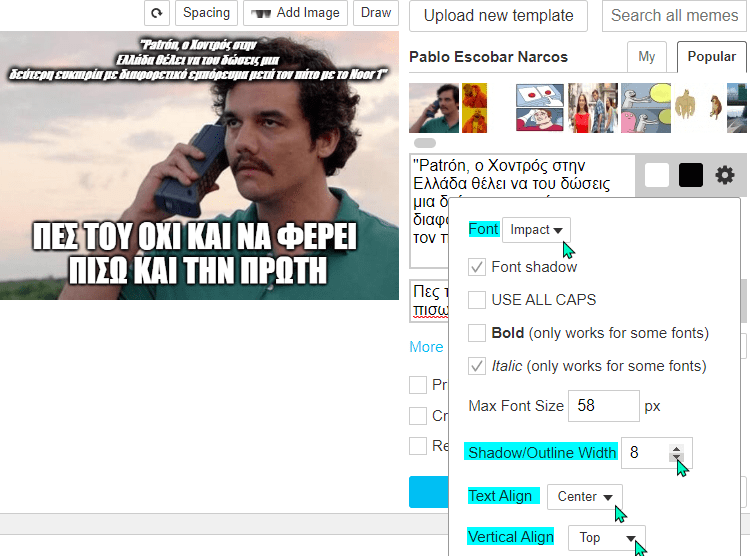Activate the Draw tool
The image size is (750, 556).
[375, 13]
